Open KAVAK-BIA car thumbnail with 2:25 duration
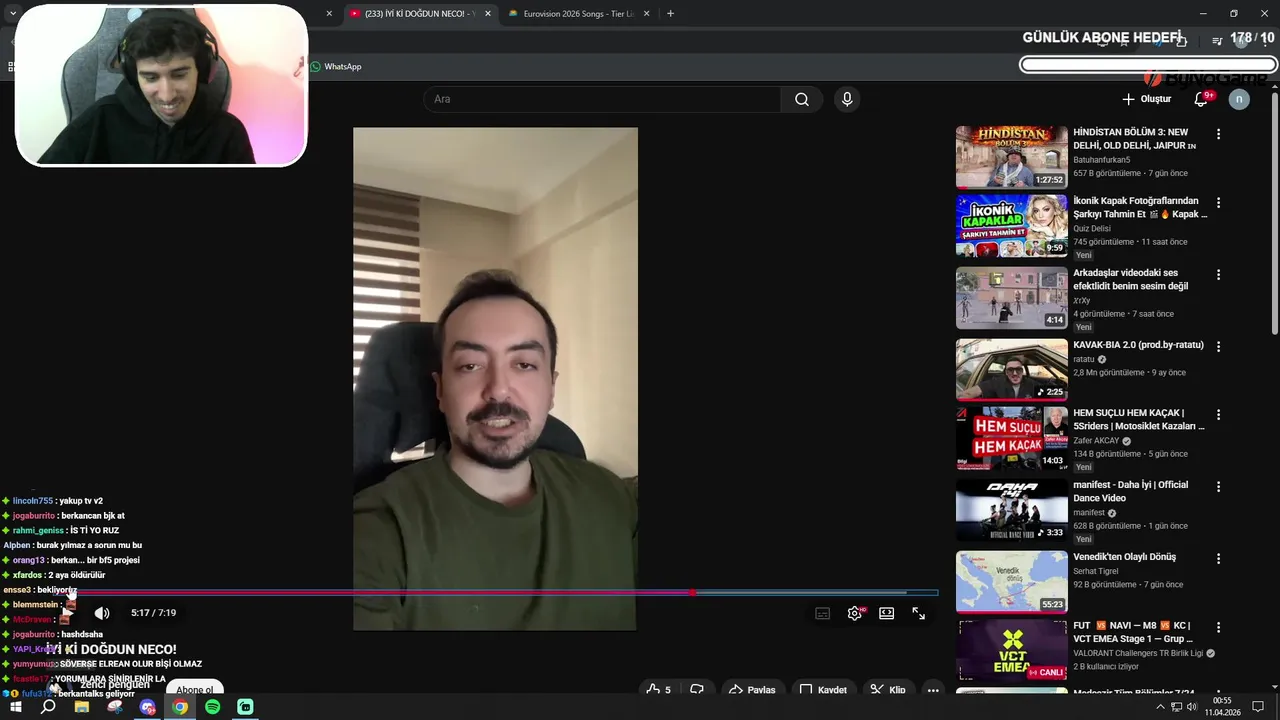 [1012, 369]
